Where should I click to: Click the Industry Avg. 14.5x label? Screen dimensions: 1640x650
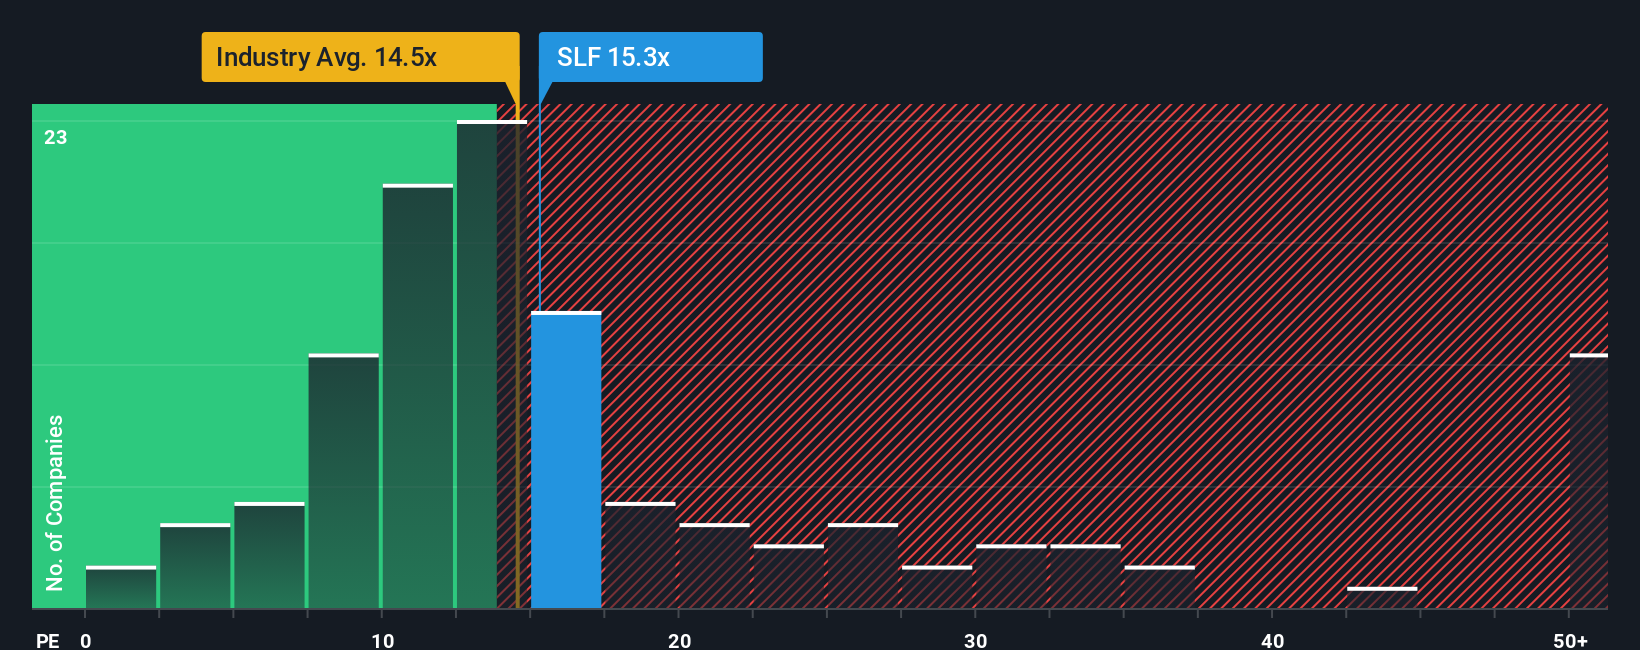click(x=360, y=57)
